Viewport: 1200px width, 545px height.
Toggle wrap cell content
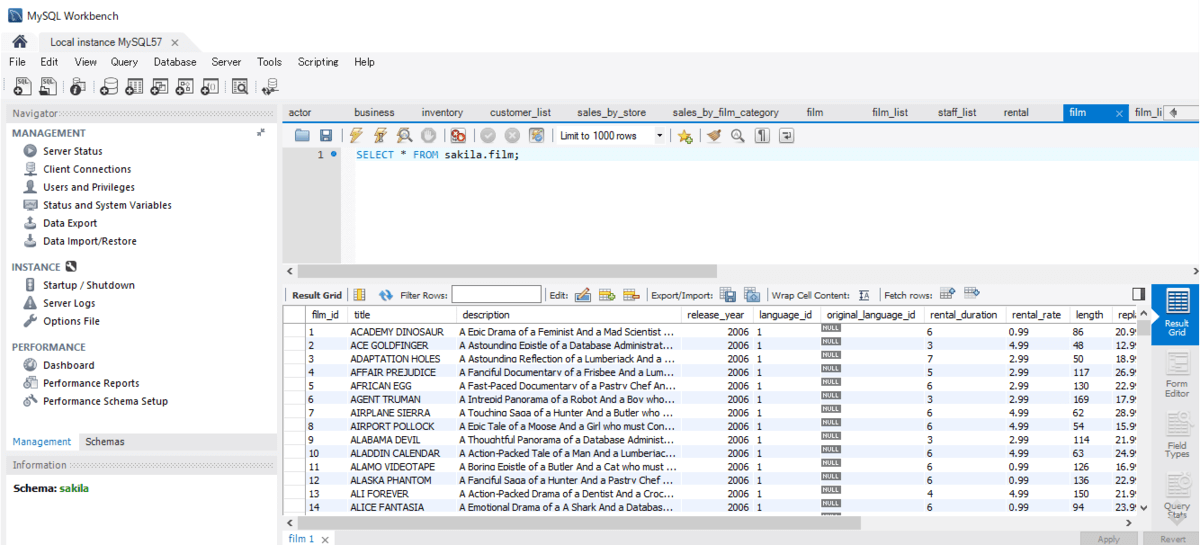pos(864,295)
